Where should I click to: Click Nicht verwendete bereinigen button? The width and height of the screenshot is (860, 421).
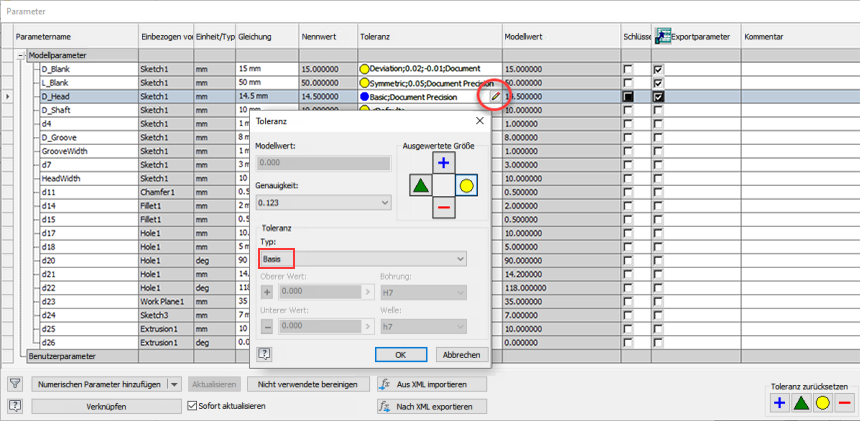click(x=309, y=384)
